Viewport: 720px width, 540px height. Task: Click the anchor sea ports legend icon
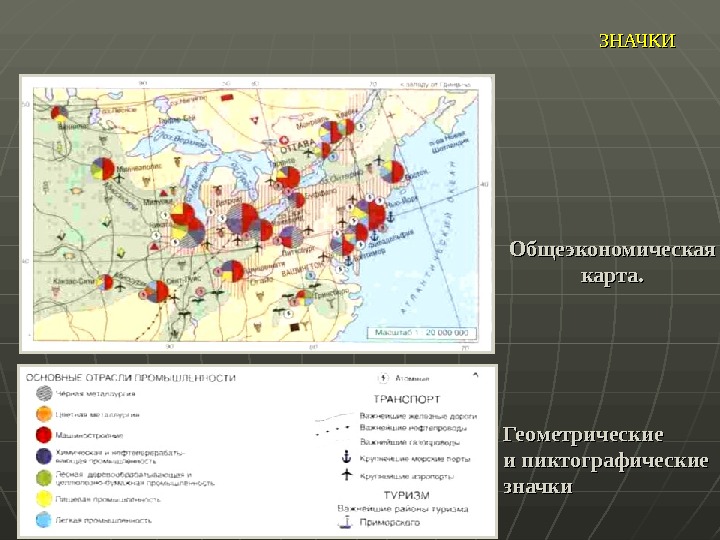click(x=347, y=457)
